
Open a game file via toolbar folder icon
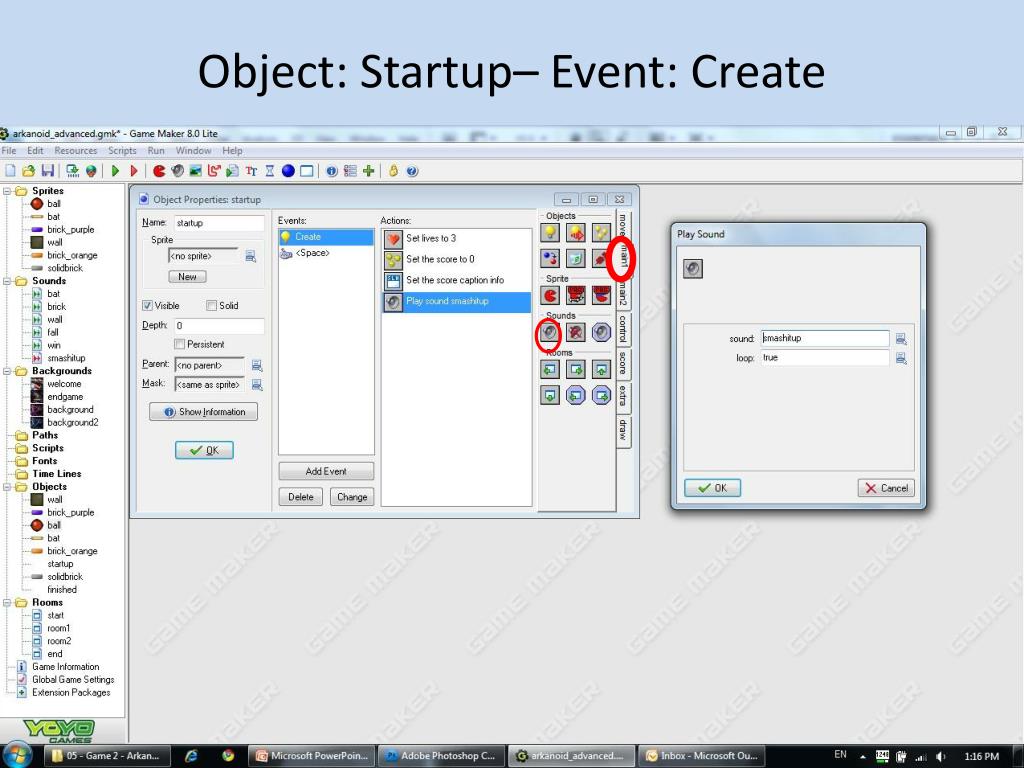click(x=29, y=171)
